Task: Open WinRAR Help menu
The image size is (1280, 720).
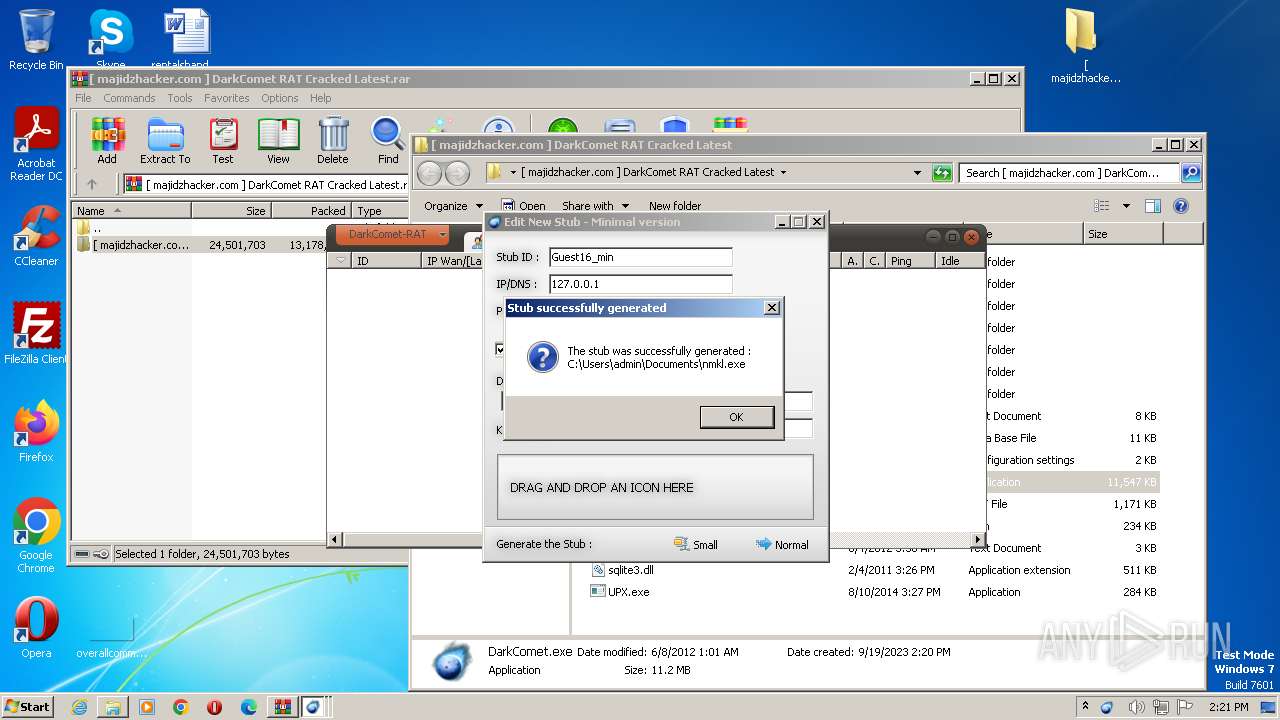Action: tap(320, 98)
